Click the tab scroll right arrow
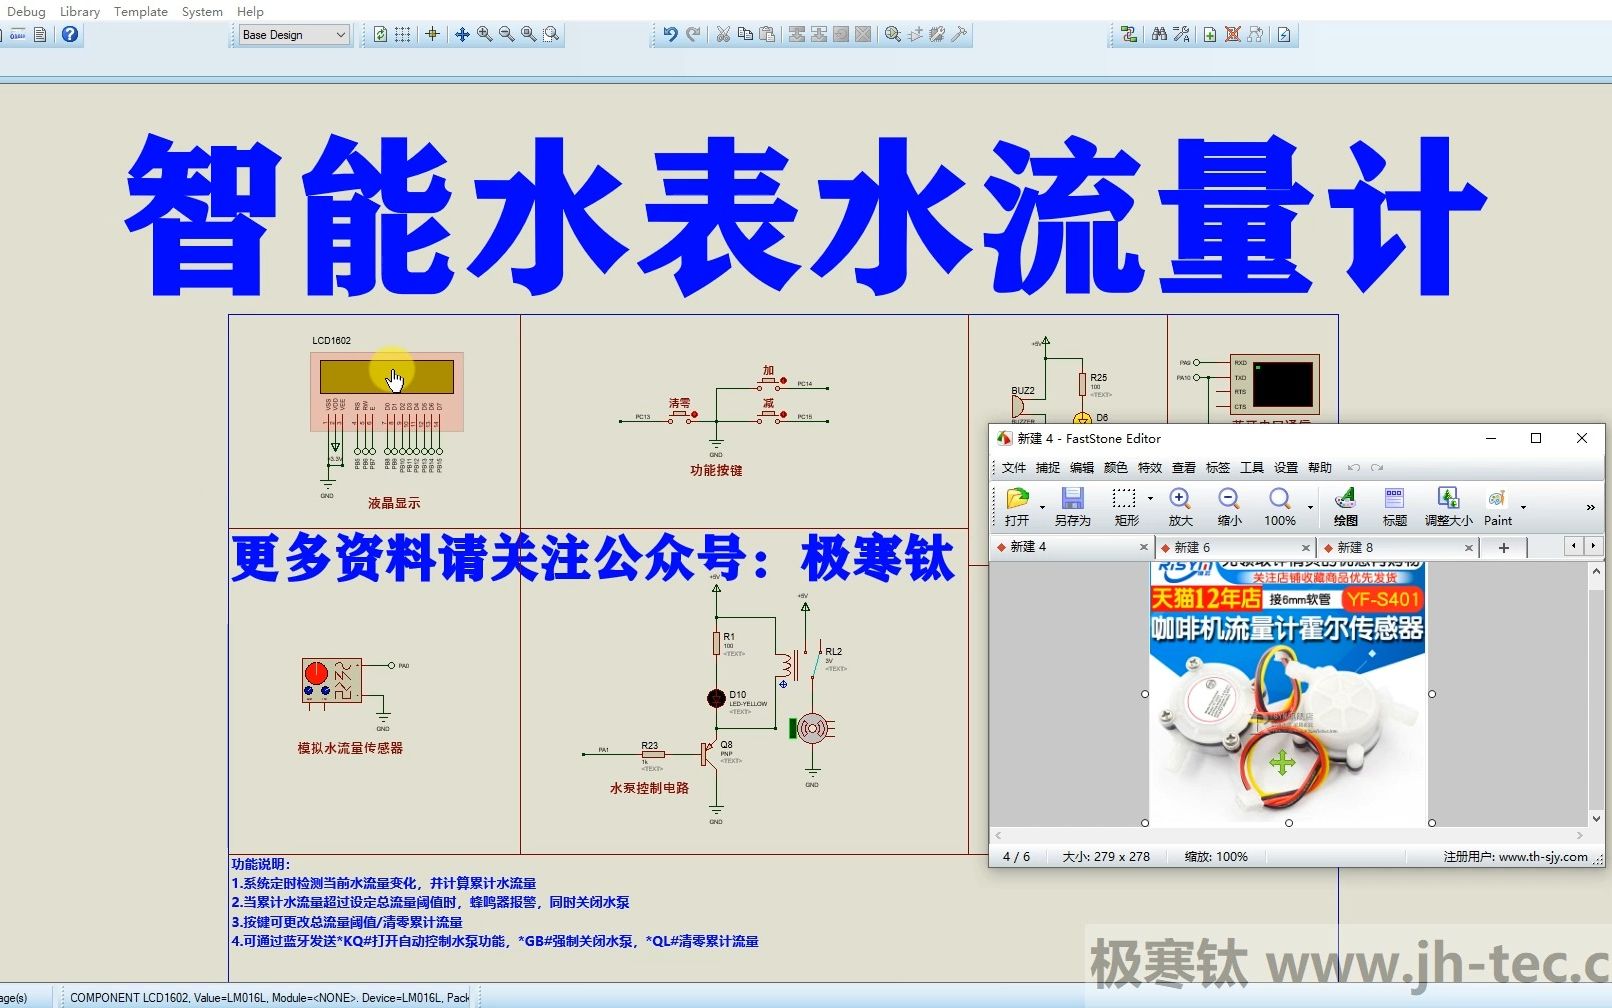Image resolution: width=1612 pixels, height=1008 pixels. point(1593,546)
